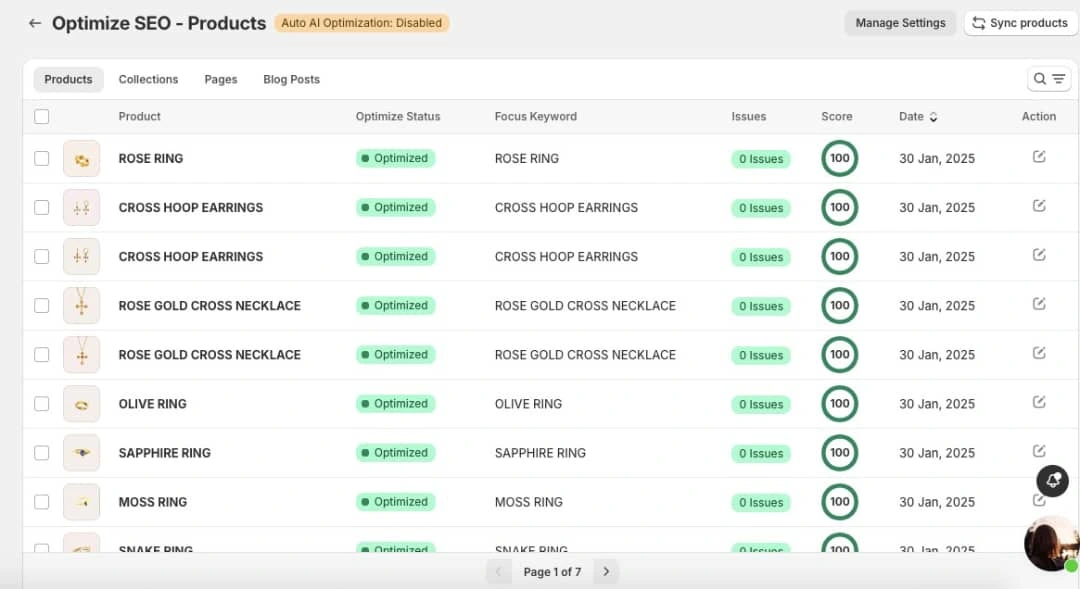The height and width of the screenshot is (589, 1080).
Task: Click the SAPPHIRE RING product name
Action: [x=165, y=453]
